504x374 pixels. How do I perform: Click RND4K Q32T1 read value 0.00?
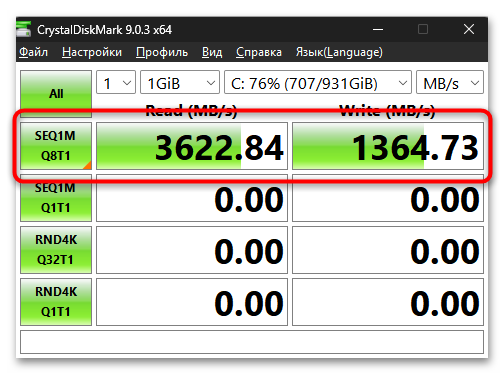192,250
